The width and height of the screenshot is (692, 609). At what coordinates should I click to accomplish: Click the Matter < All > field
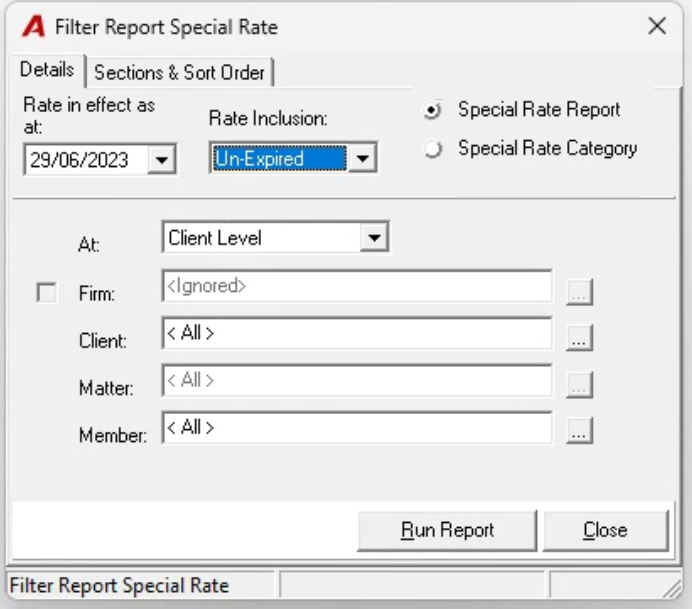point(357,380)
